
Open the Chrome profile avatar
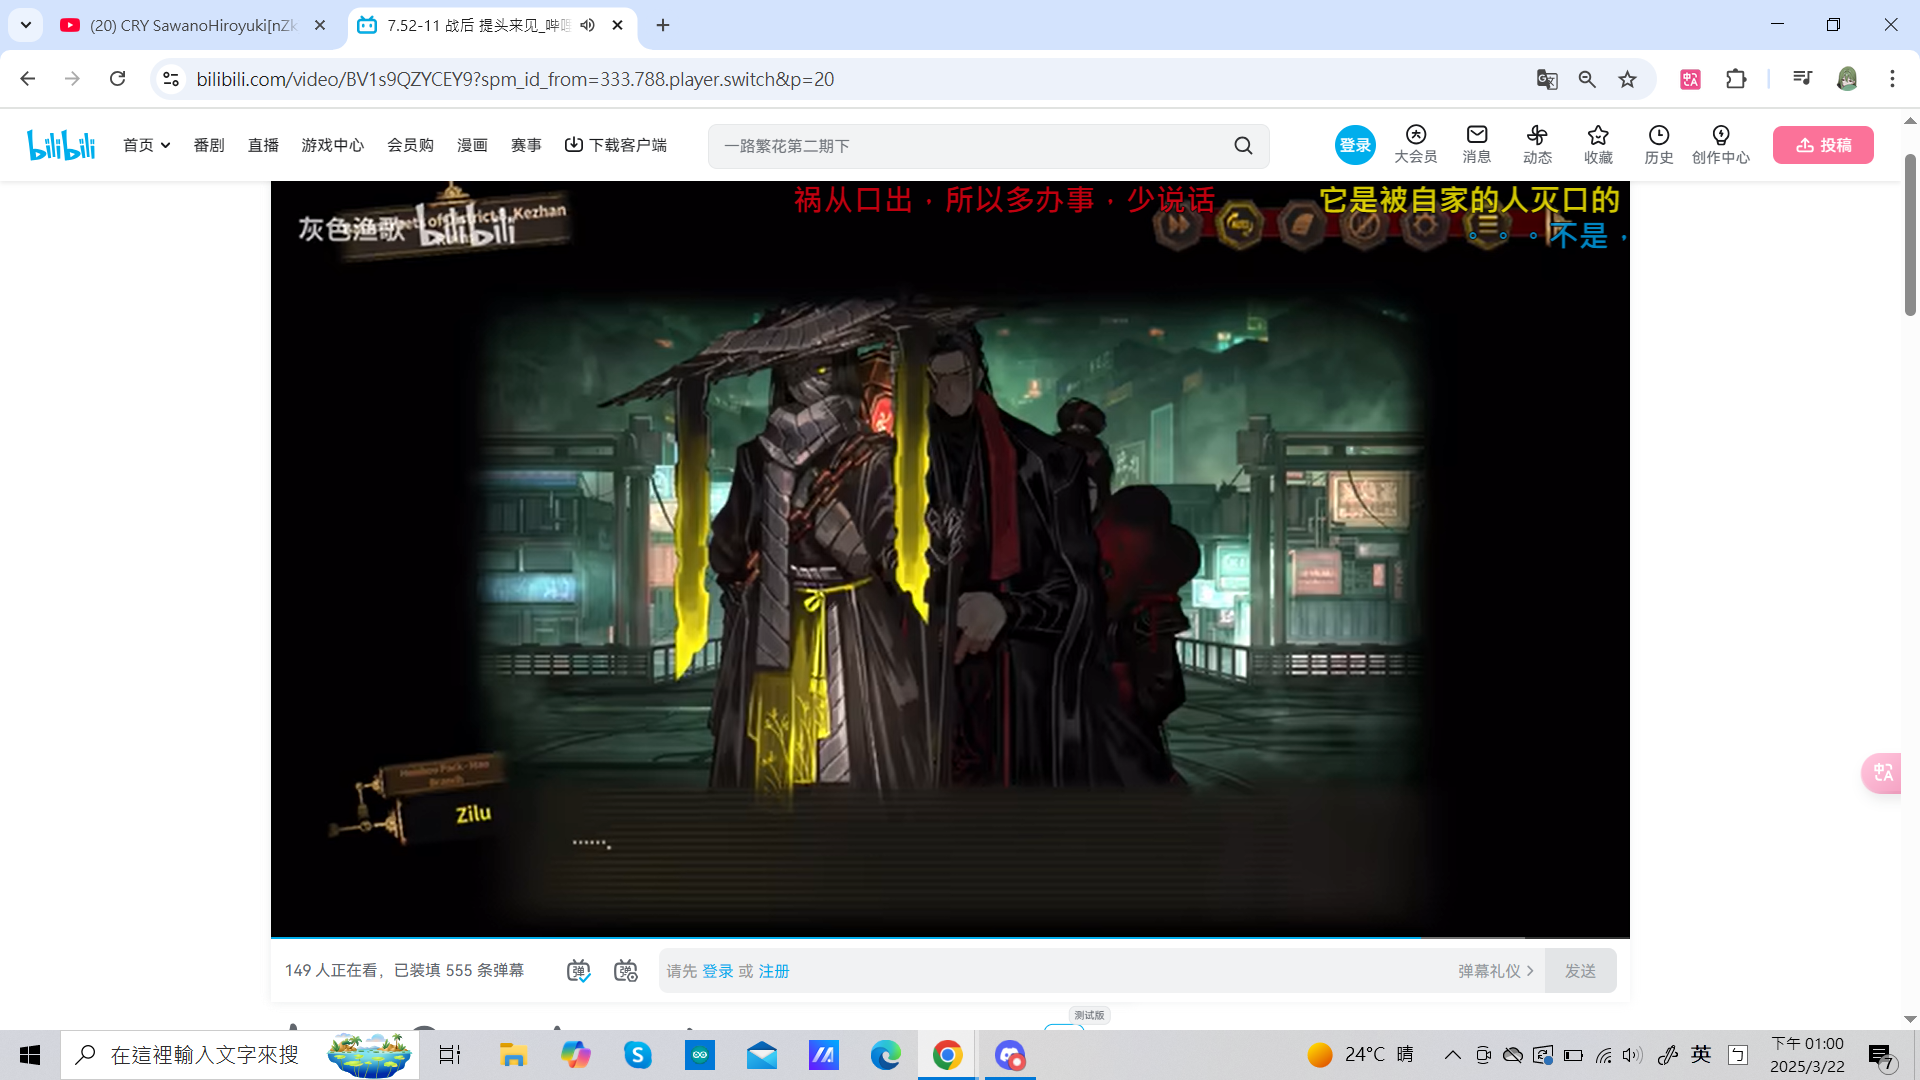tap(1847, 79)
